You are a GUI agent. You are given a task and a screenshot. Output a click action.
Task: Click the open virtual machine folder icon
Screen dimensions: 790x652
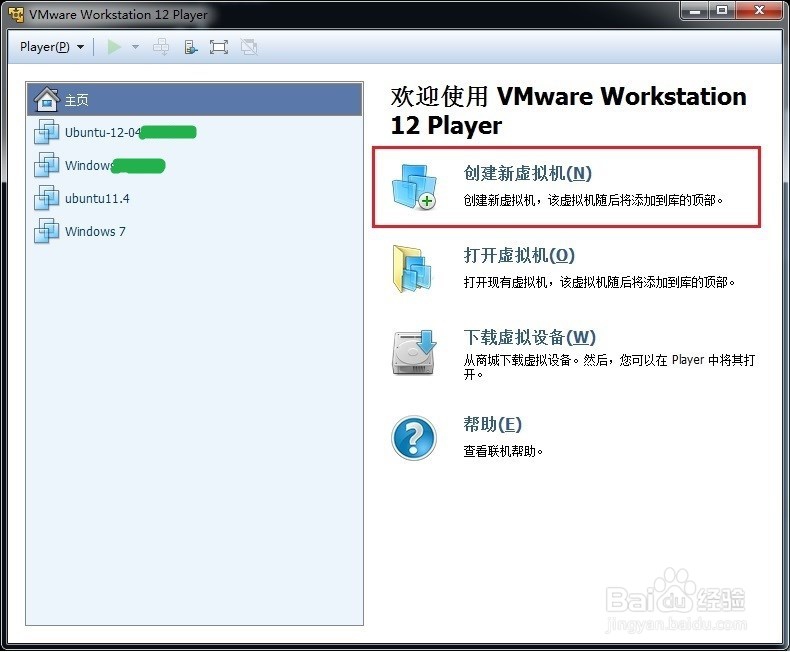(412, 269)
